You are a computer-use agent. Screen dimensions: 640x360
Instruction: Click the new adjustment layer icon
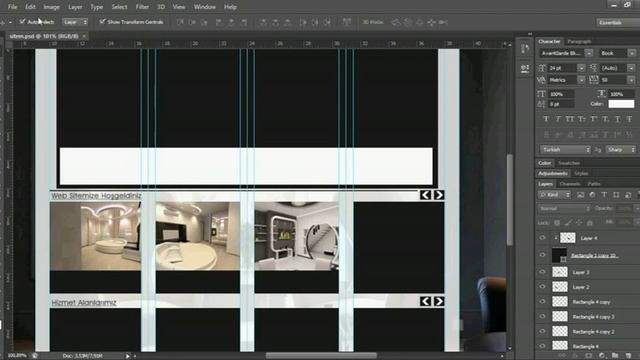tap(602, 356)
